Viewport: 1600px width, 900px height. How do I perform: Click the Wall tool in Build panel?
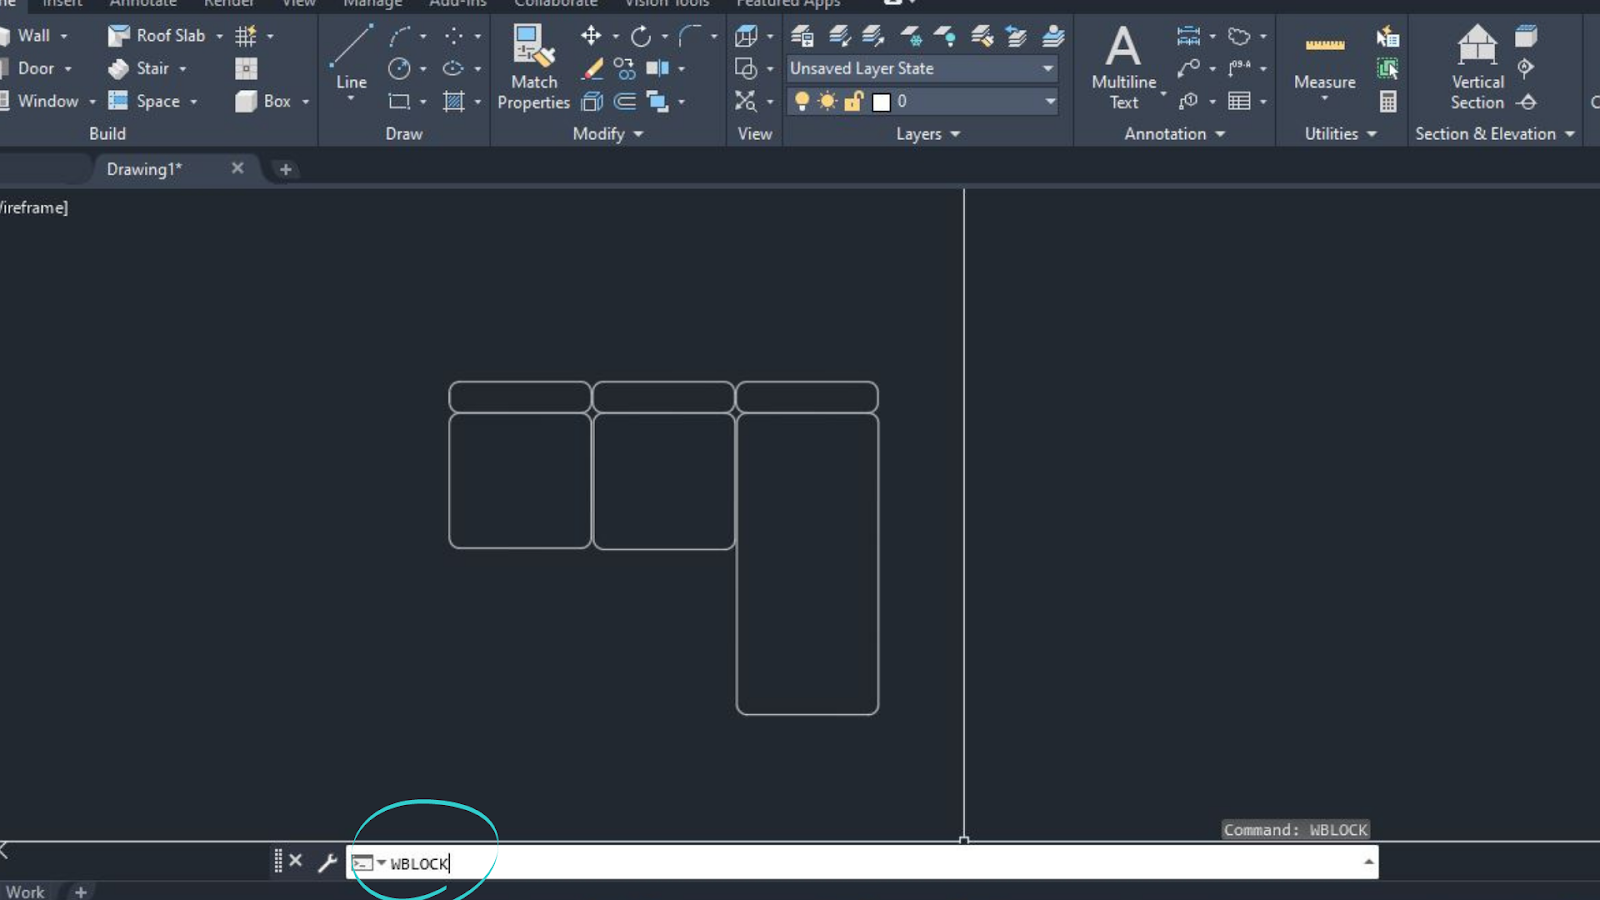pyautogui.click(x=34, y=35)
